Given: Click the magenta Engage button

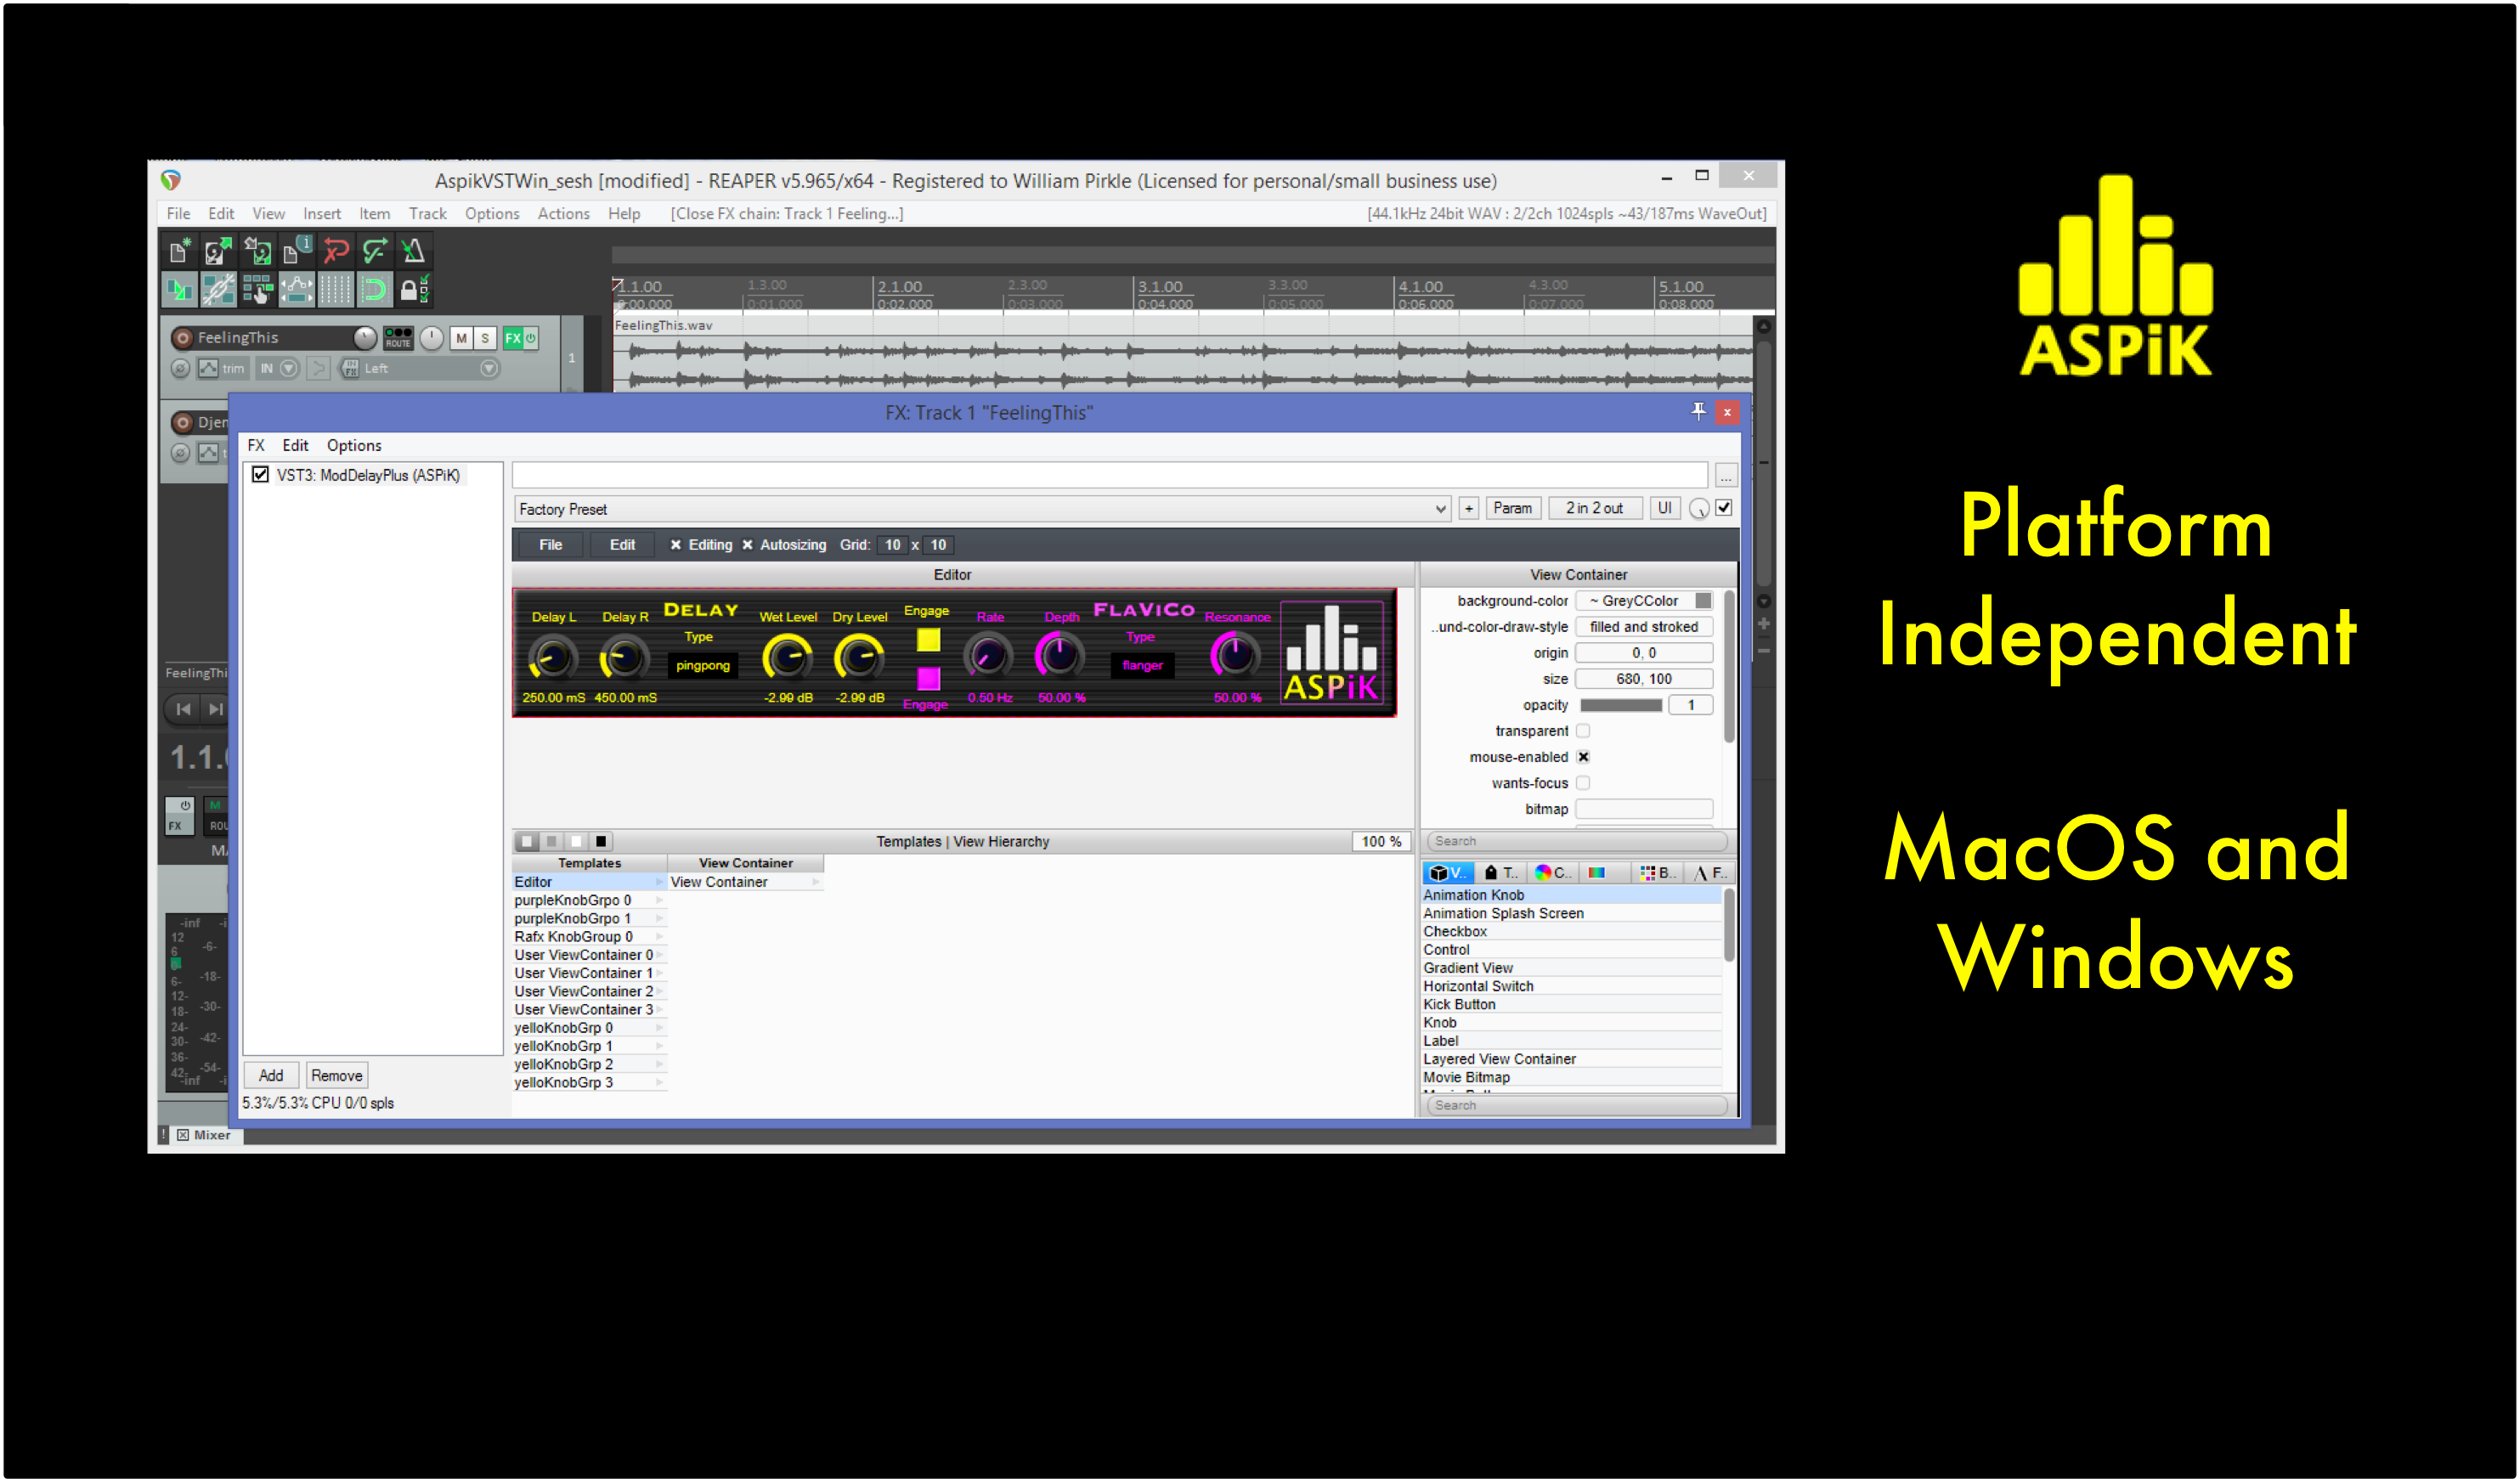Looking at the screenshot, I should [x=928, y=679].
